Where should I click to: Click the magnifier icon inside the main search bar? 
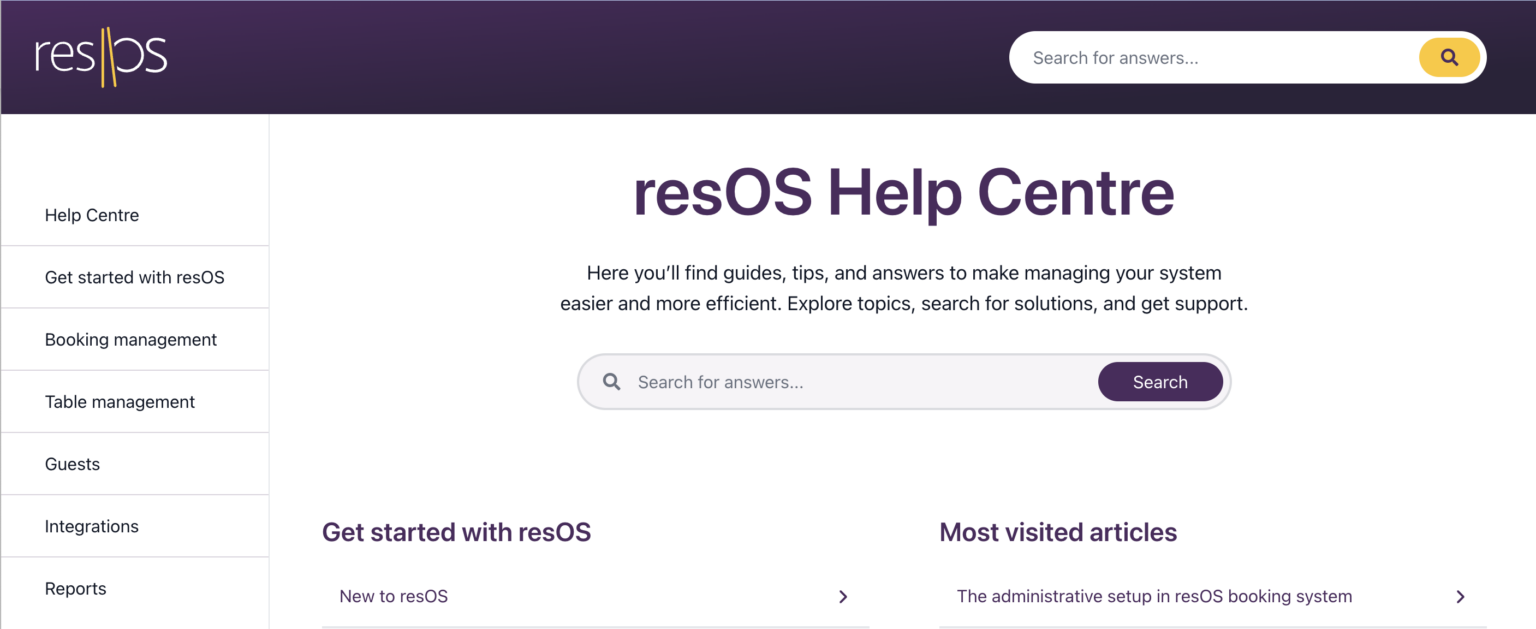click(612, 381)
